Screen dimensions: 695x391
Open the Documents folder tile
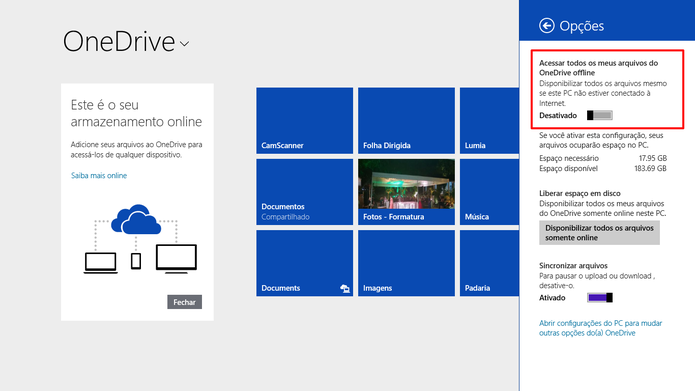click(x=305, y=263)
